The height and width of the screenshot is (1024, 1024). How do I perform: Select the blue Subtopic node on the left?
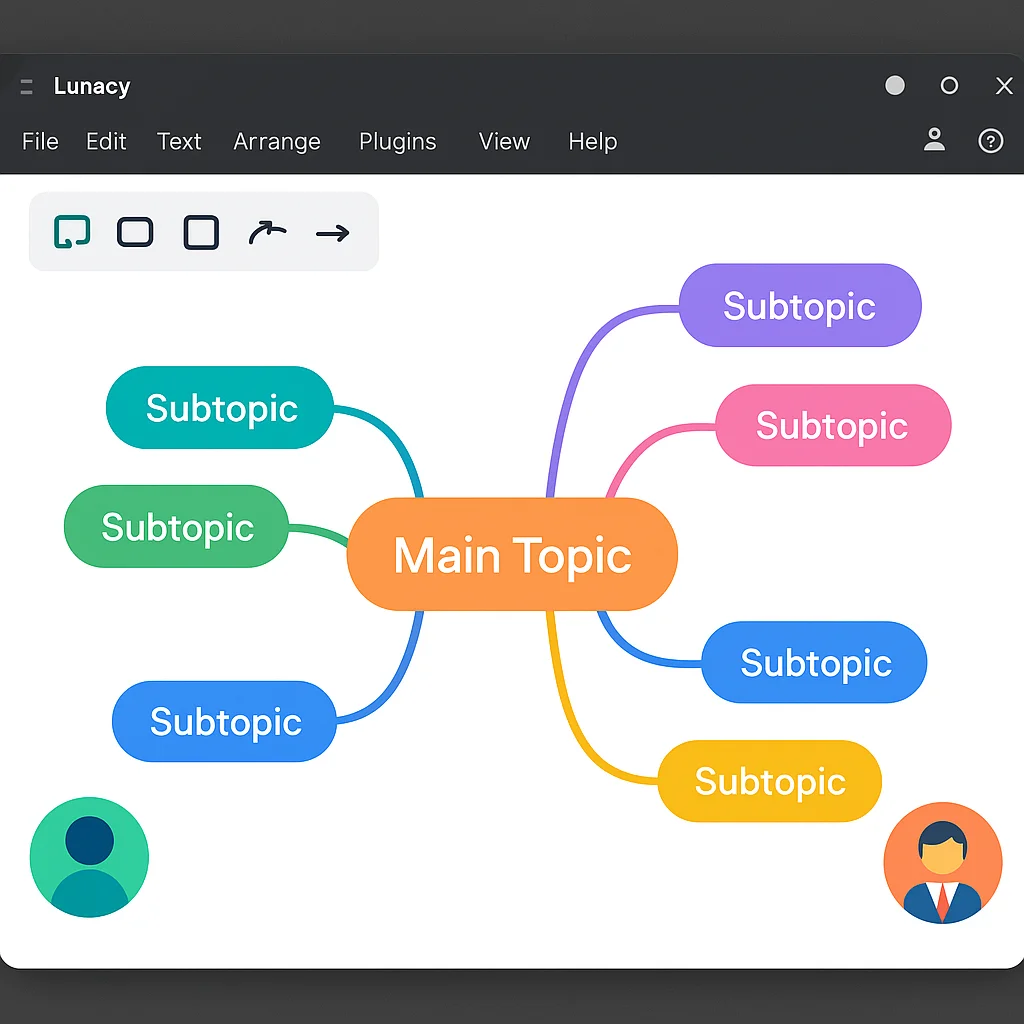point(225,721)
